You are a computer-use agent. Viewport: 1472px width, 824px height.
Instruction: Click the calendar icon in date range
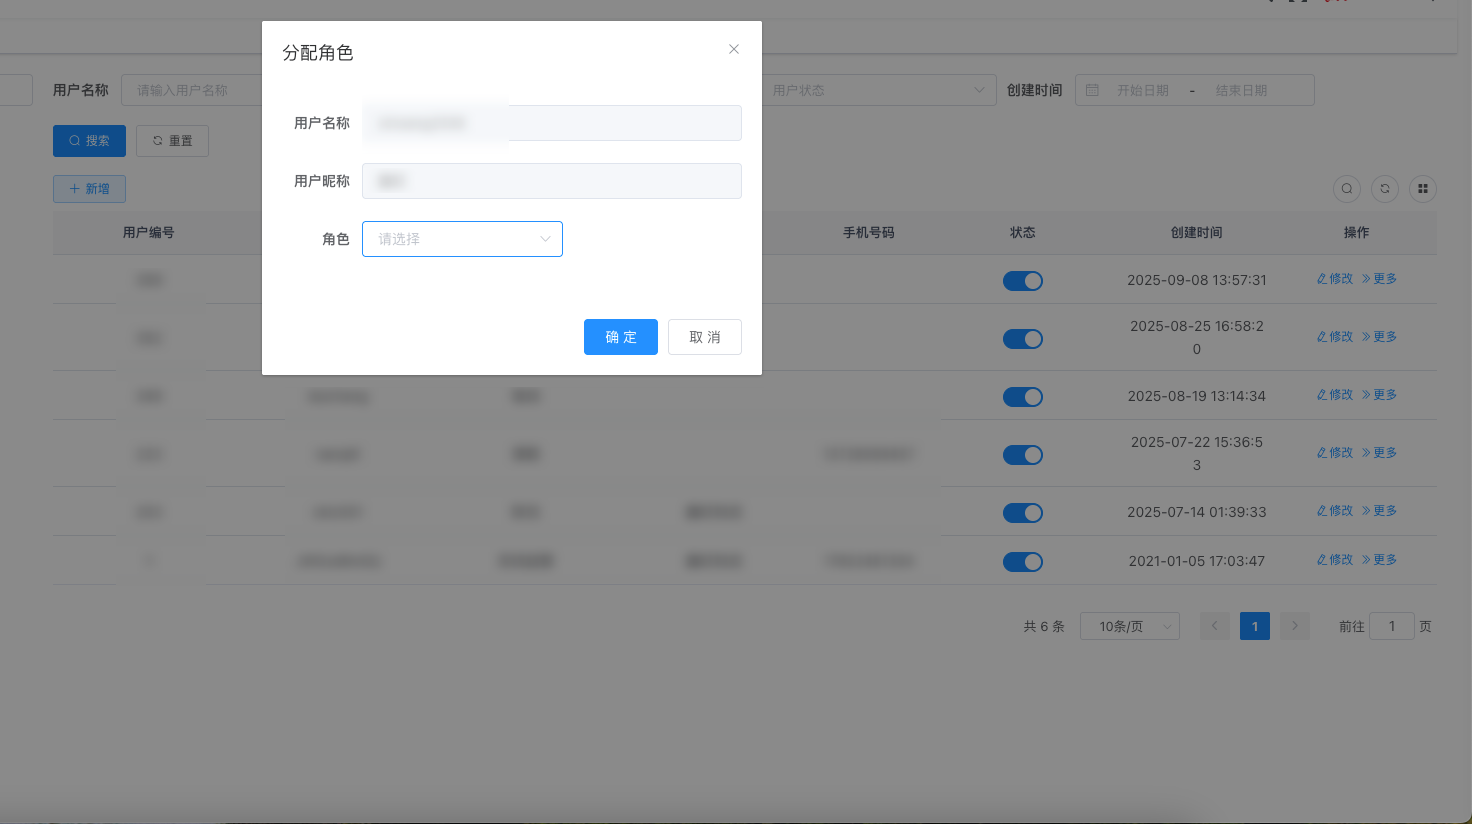1092,90
